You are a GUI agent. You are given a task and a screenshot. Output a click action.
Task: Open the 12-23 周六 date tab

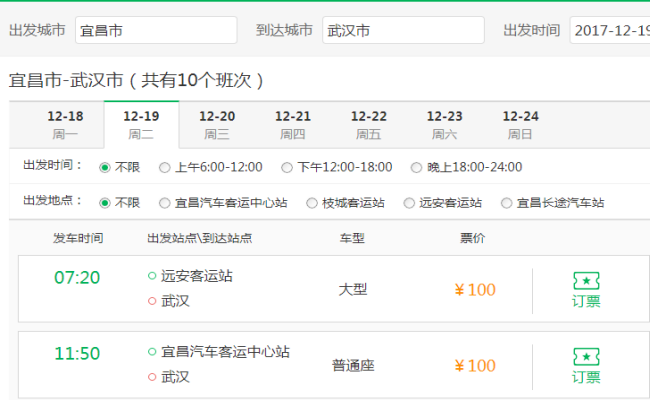pyautogui.click(x=444, y=125)
